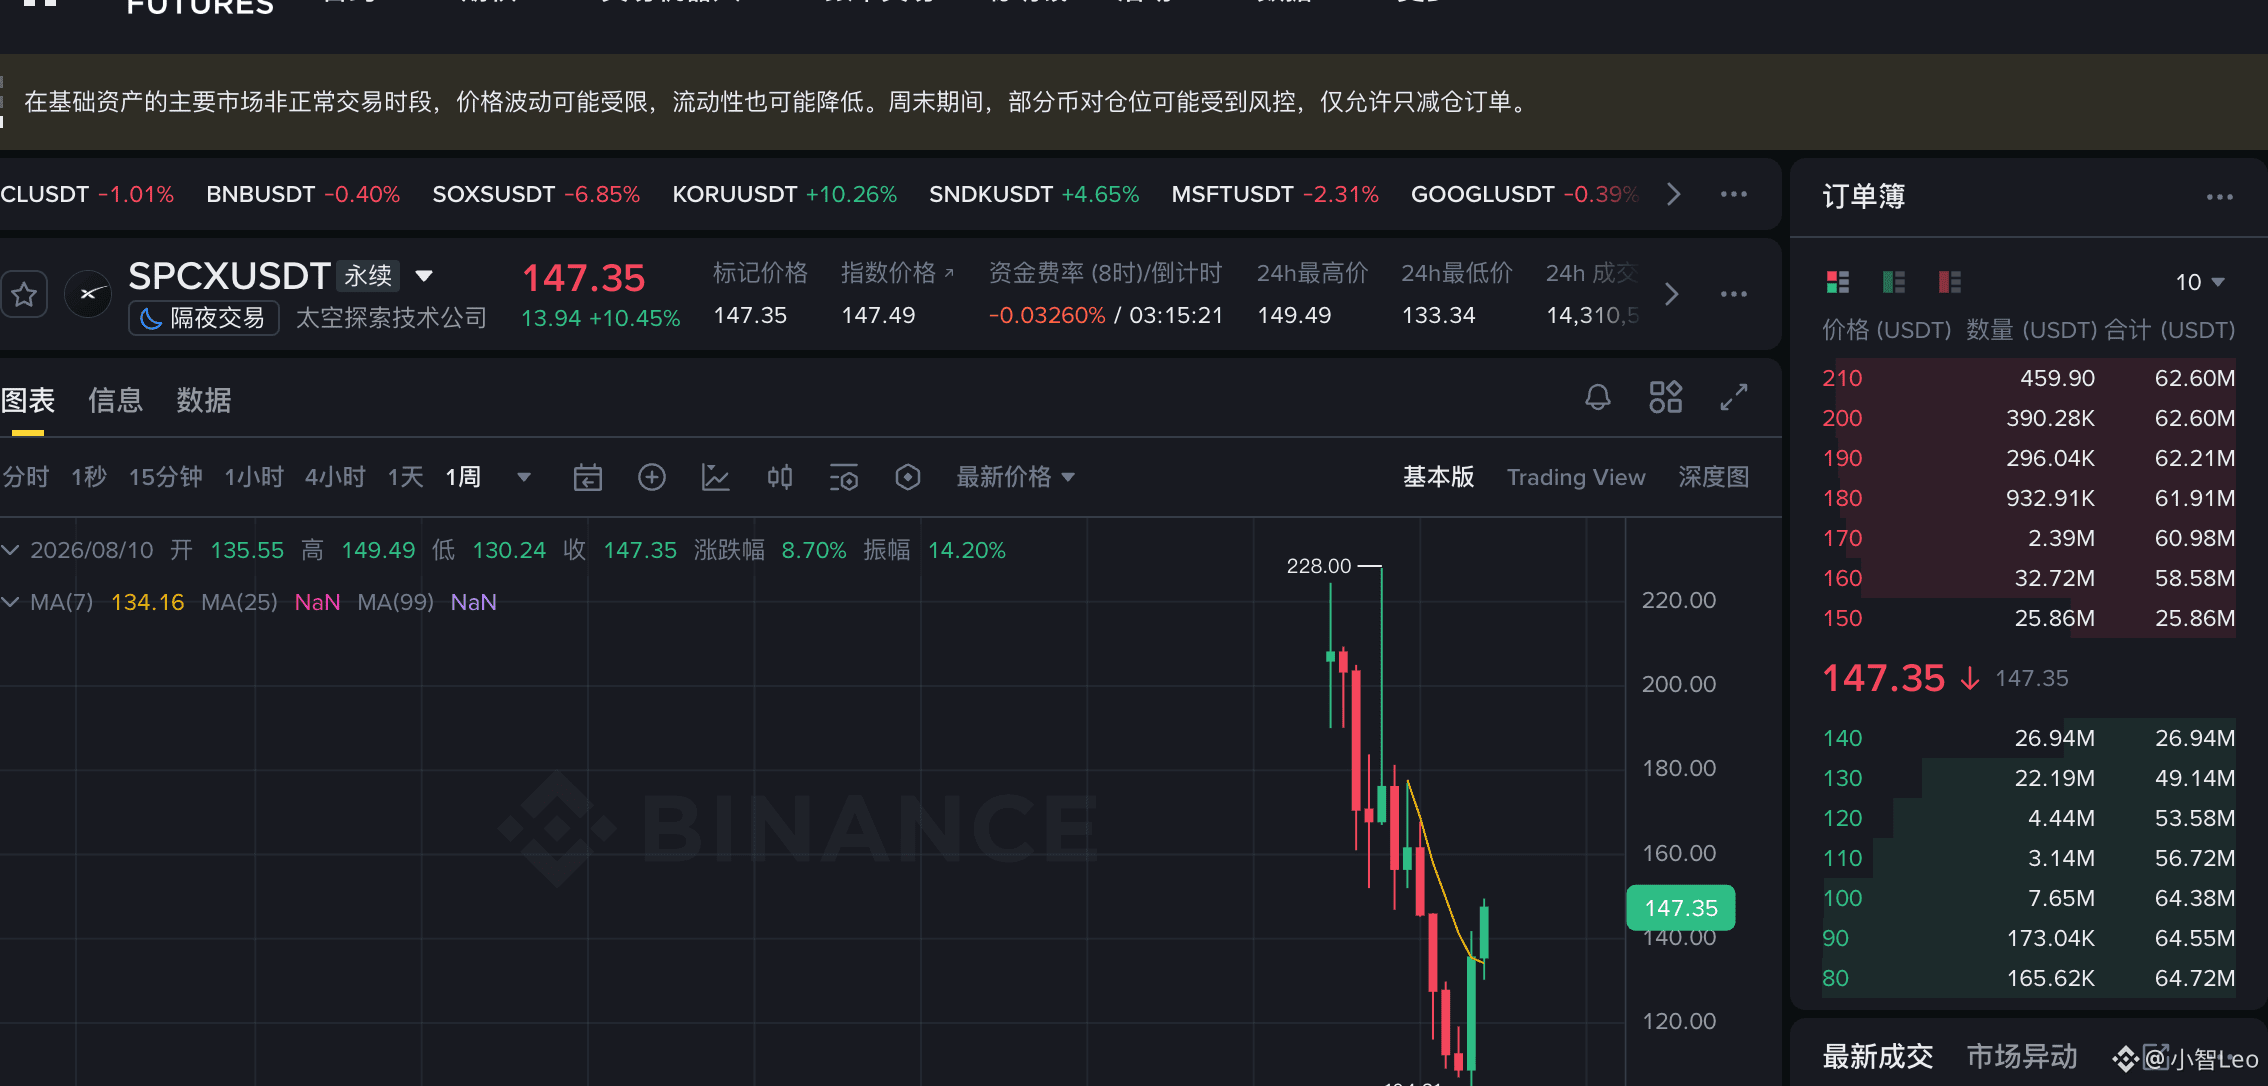Image resolution: width=2268 pixels, height=1086 pixels.
Task: Change order book price grouping from 10
Action: [x=2200, y=282]
